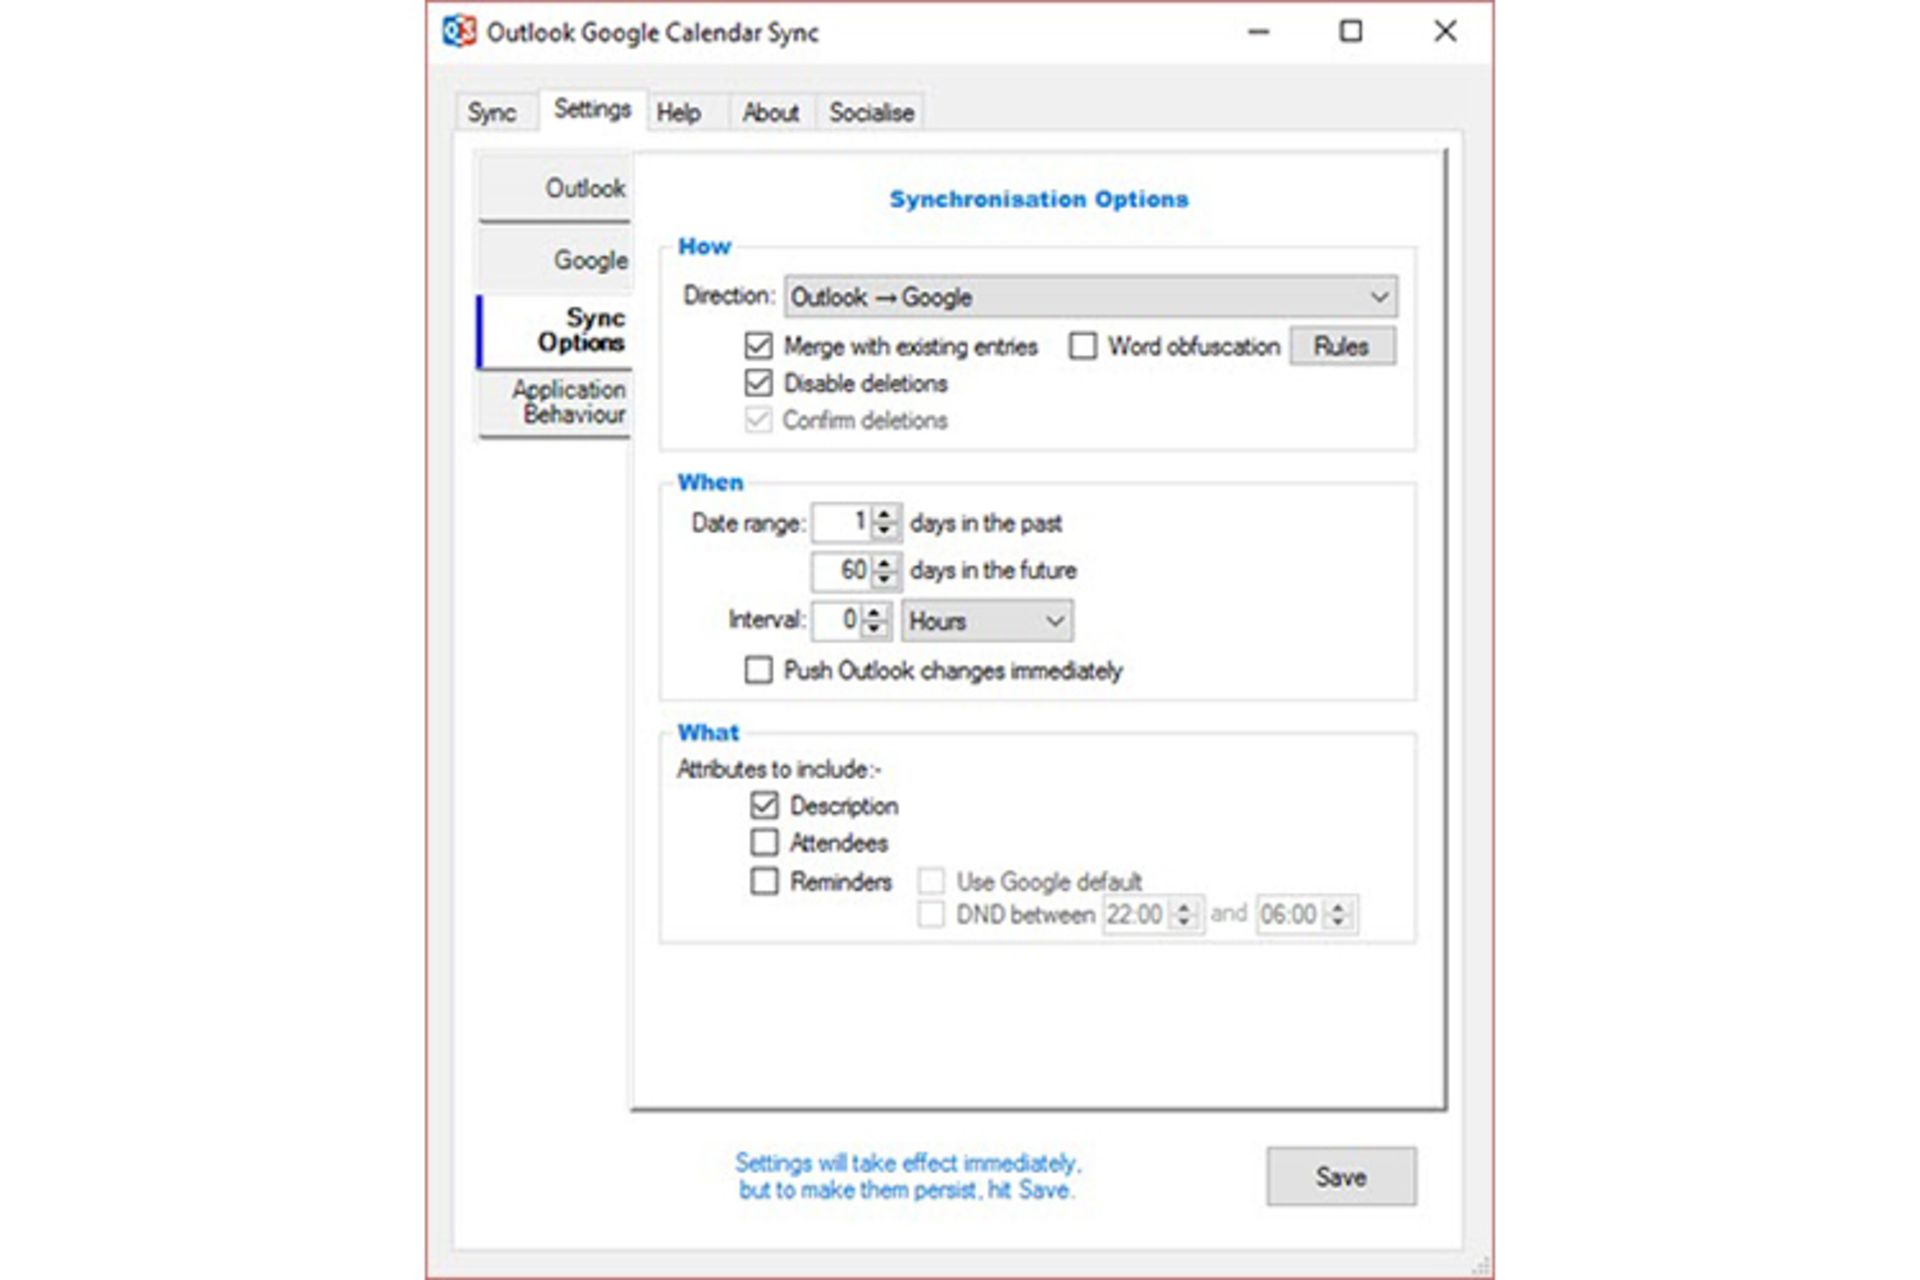This screenshot has height=1280, width=1920.
Task: Close the Outlook Google Calendar Sync window
Action: [x=1445, y=32]
